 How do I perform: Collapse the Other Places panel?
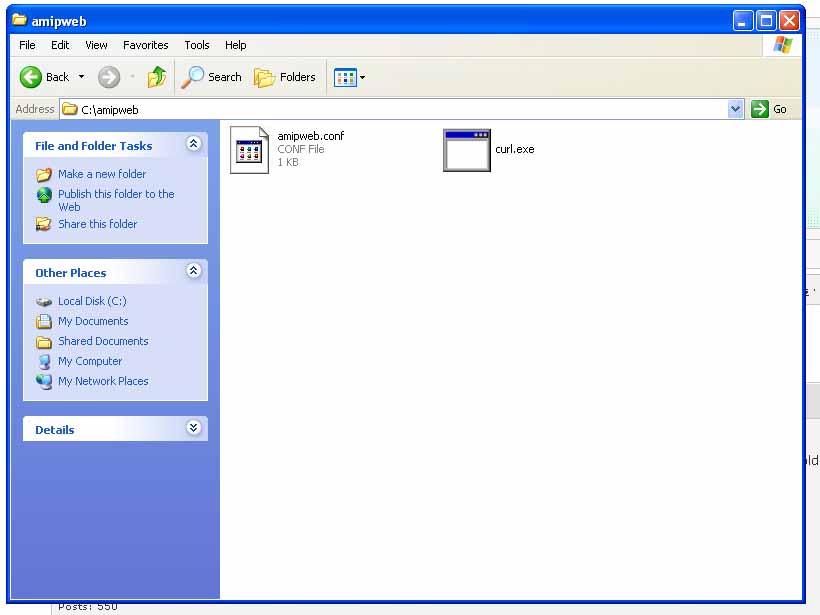point(194,272)
